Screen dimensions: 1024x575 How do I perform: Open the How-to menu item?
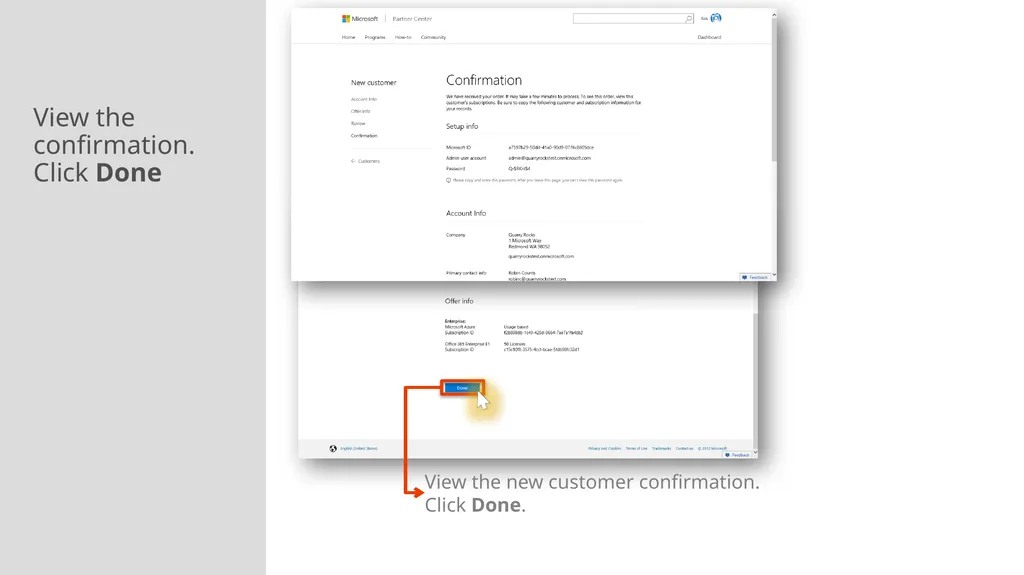click(403, 37)
